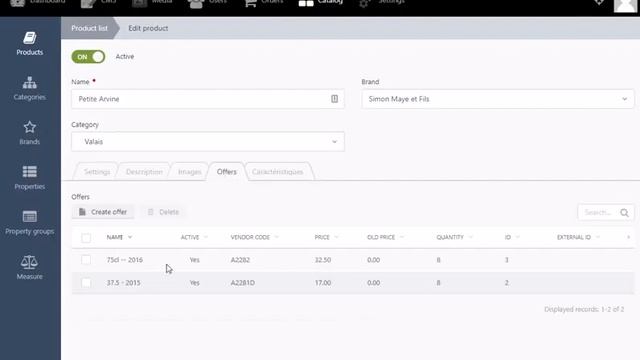
Task: Open the ID column dropdown arrow
Action: (518, 237)
